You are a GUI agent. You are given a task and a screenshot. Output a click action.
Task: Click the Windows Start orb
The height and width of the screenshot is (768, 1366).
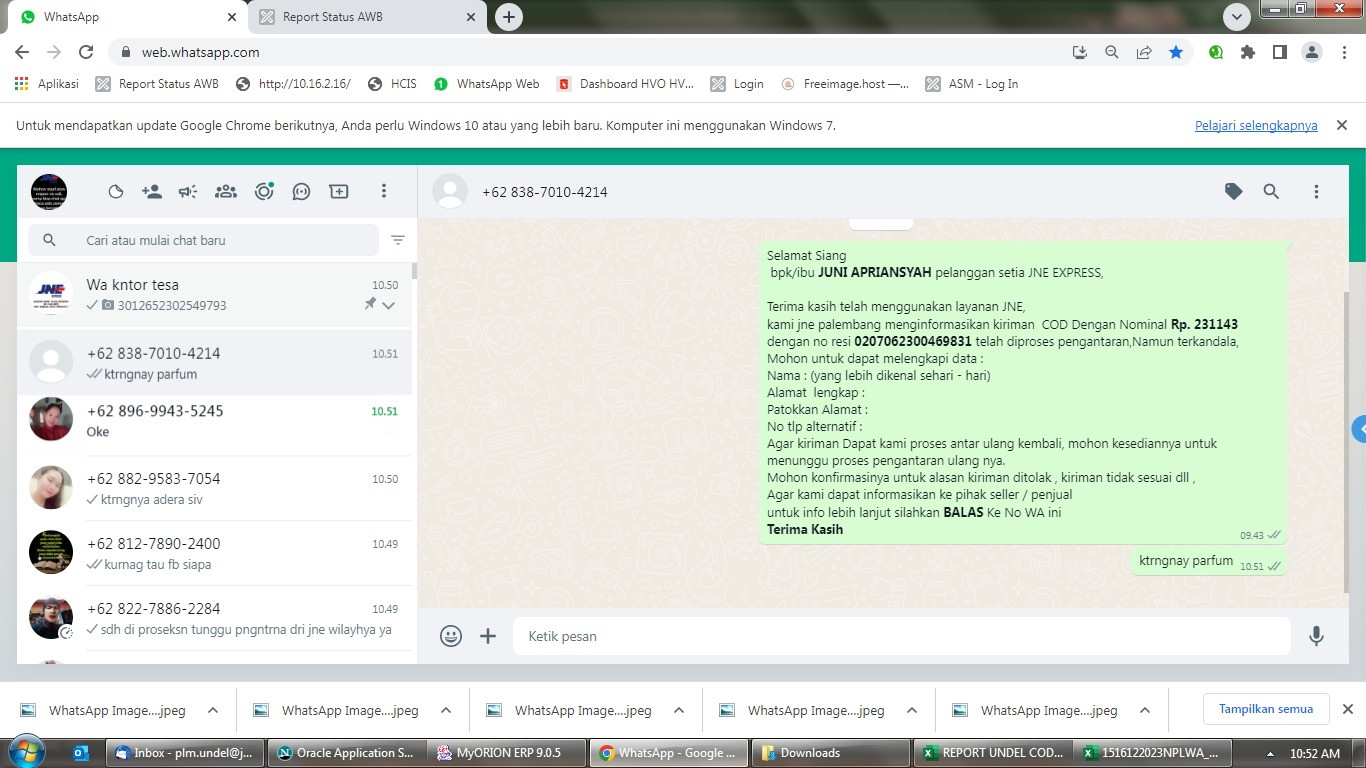[x=25, y=752]
